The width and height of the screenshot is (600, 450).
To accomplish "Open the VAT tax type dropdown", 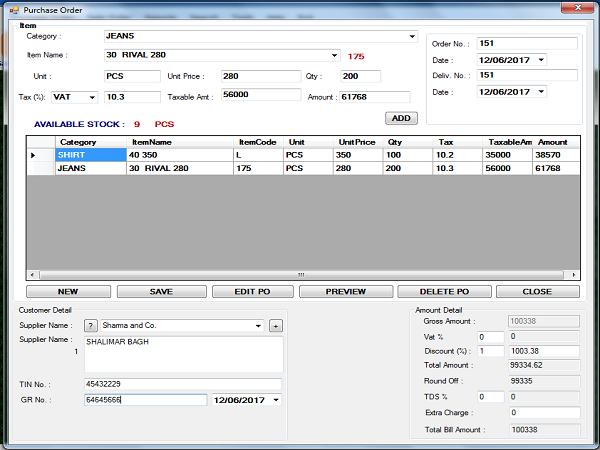I will (92, 97).
